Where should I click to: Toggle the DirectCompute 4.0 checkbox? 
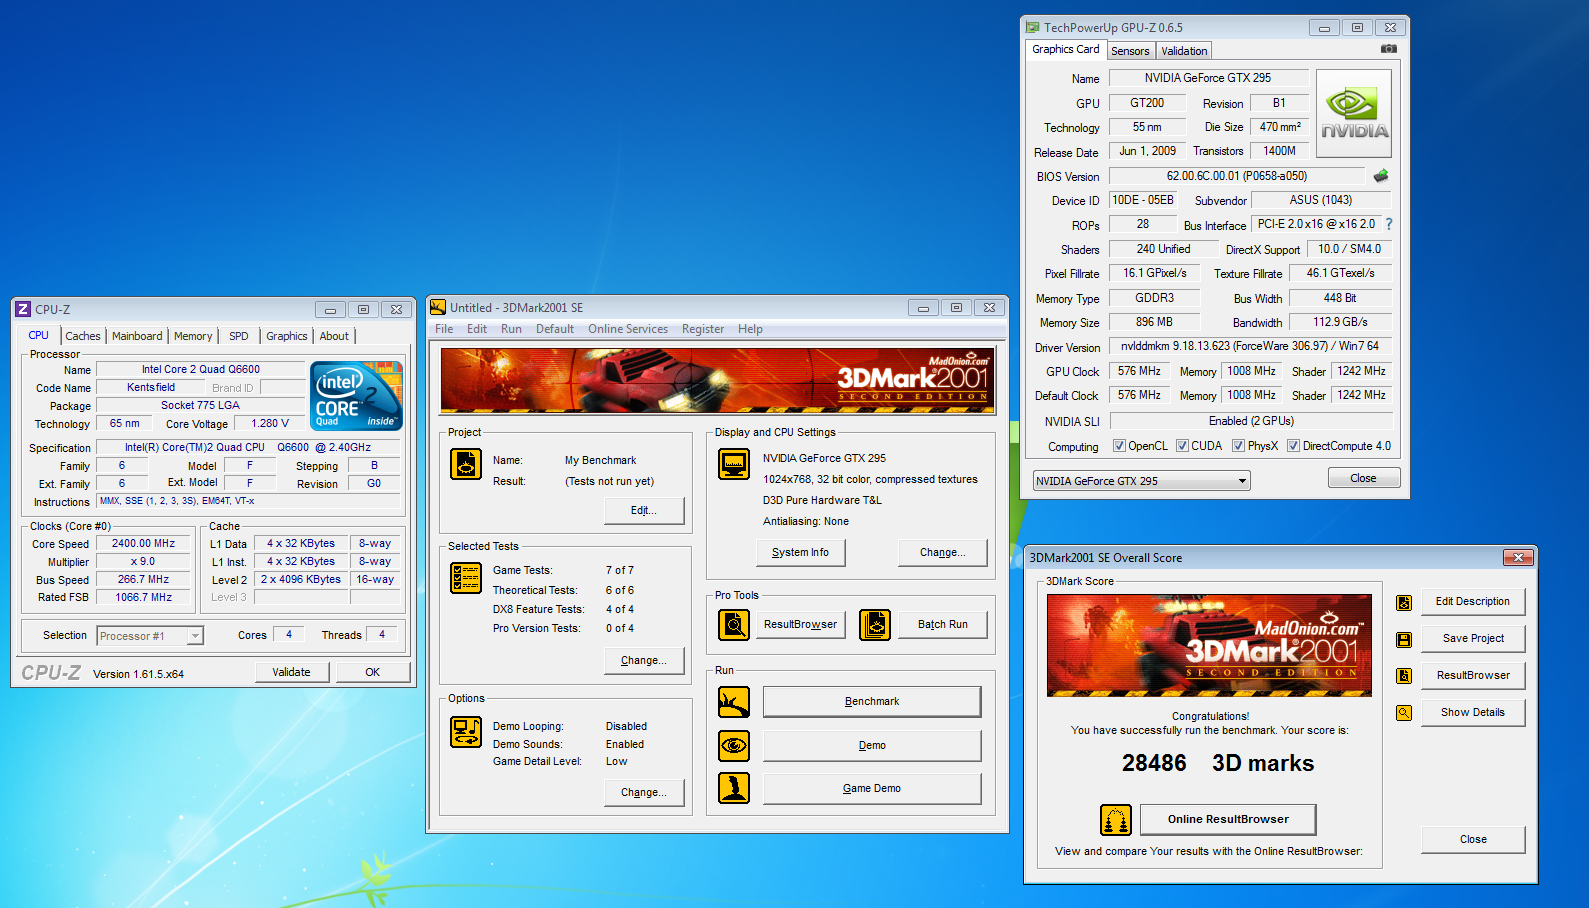pos(1293,446)
